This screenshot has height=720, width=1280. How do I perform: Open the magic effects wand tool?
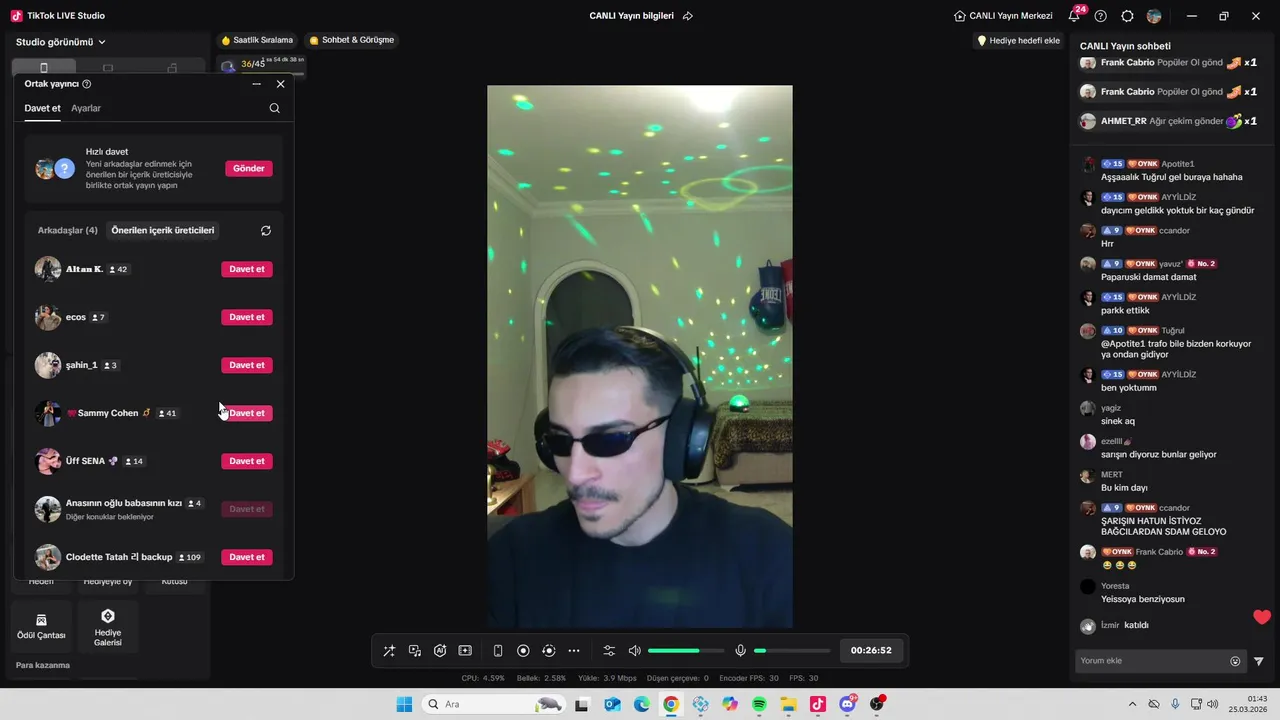click(x=389, y=651)
